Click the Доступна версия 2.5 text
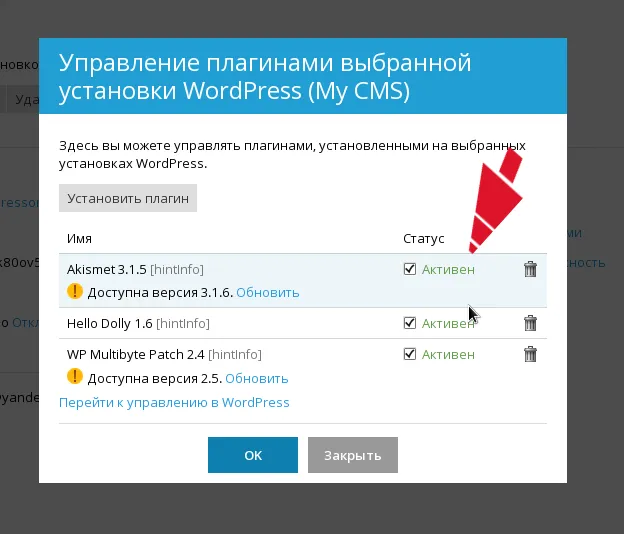This screenshot has width=624, height=534. pyautogui.click(x=155, y=378)
